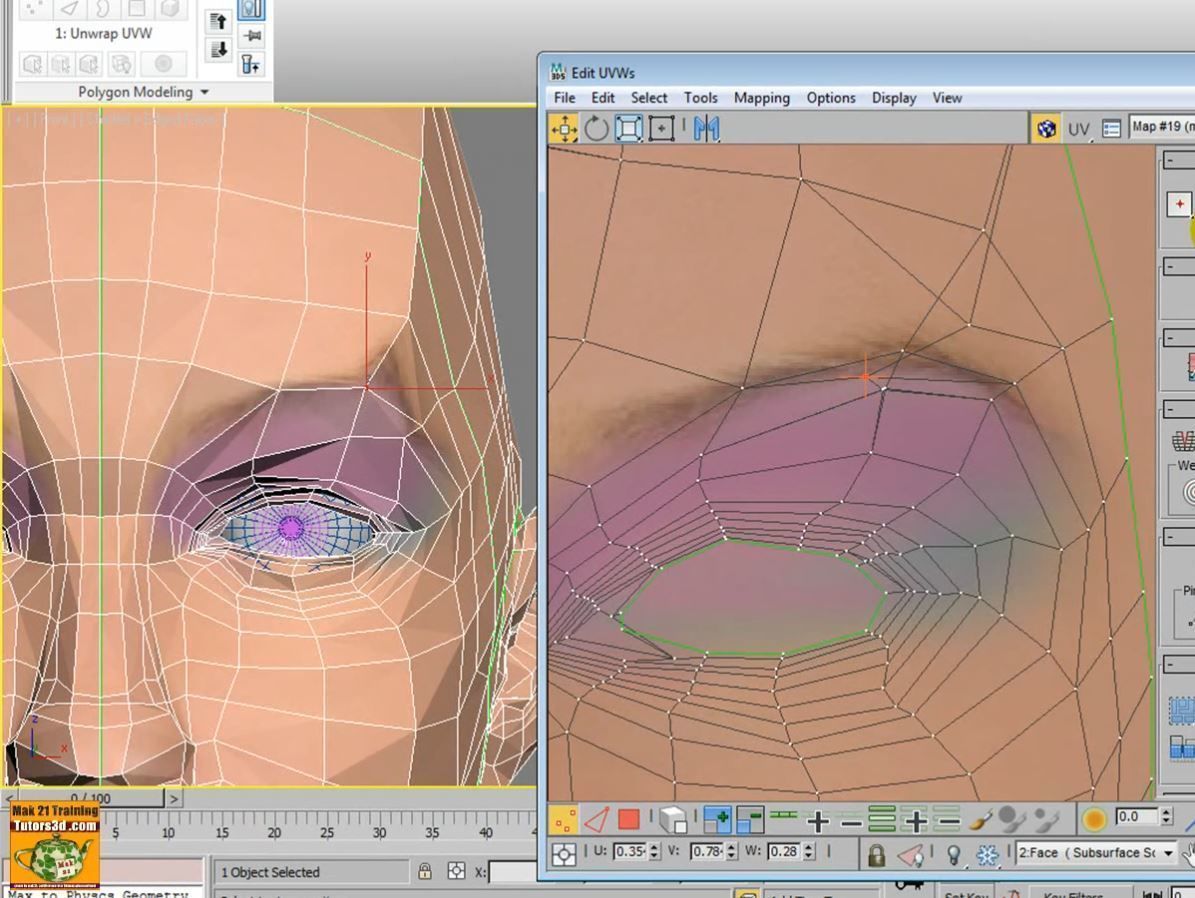Adjust the W value spinner arrows
1195x898 pixels.
[809, 851]
